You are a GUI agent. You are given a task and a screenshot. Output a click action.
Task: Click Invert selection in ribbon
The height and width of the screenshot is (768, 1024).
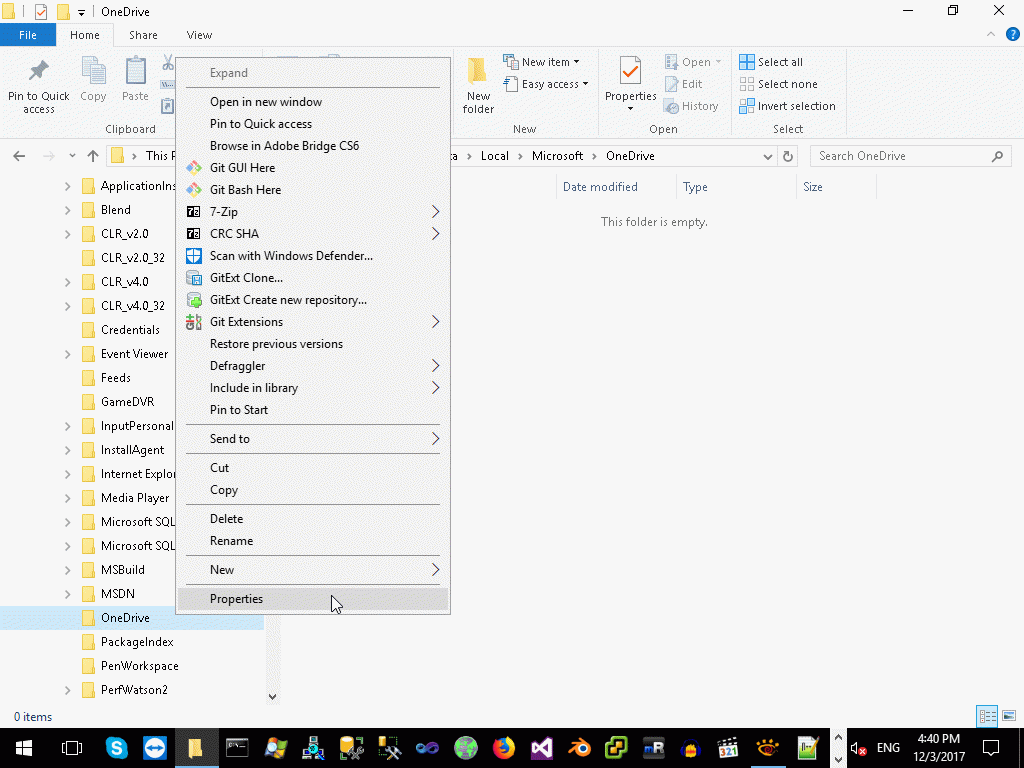[x=788, y=106]
